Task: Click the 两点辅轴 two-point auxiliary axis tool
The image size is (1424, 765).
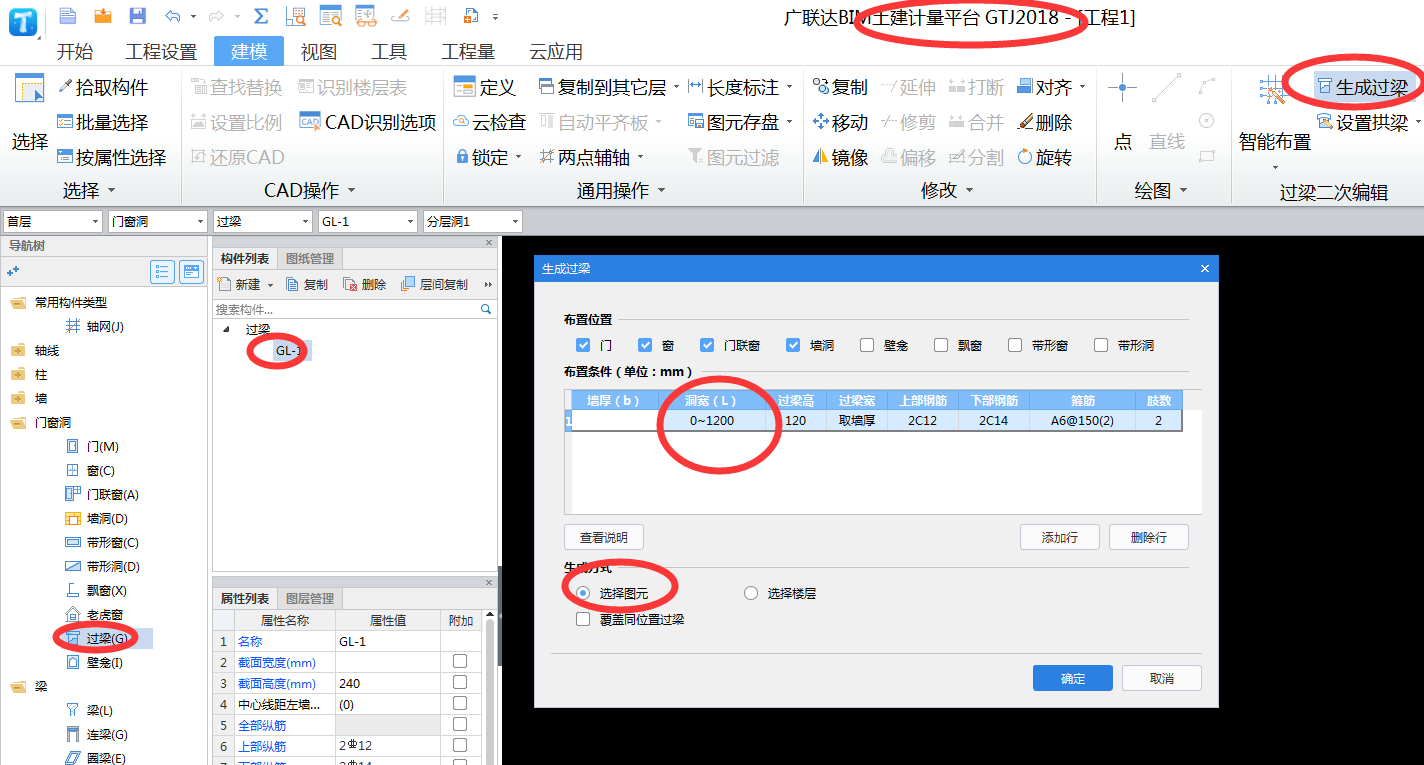Action: coord(592,157)
